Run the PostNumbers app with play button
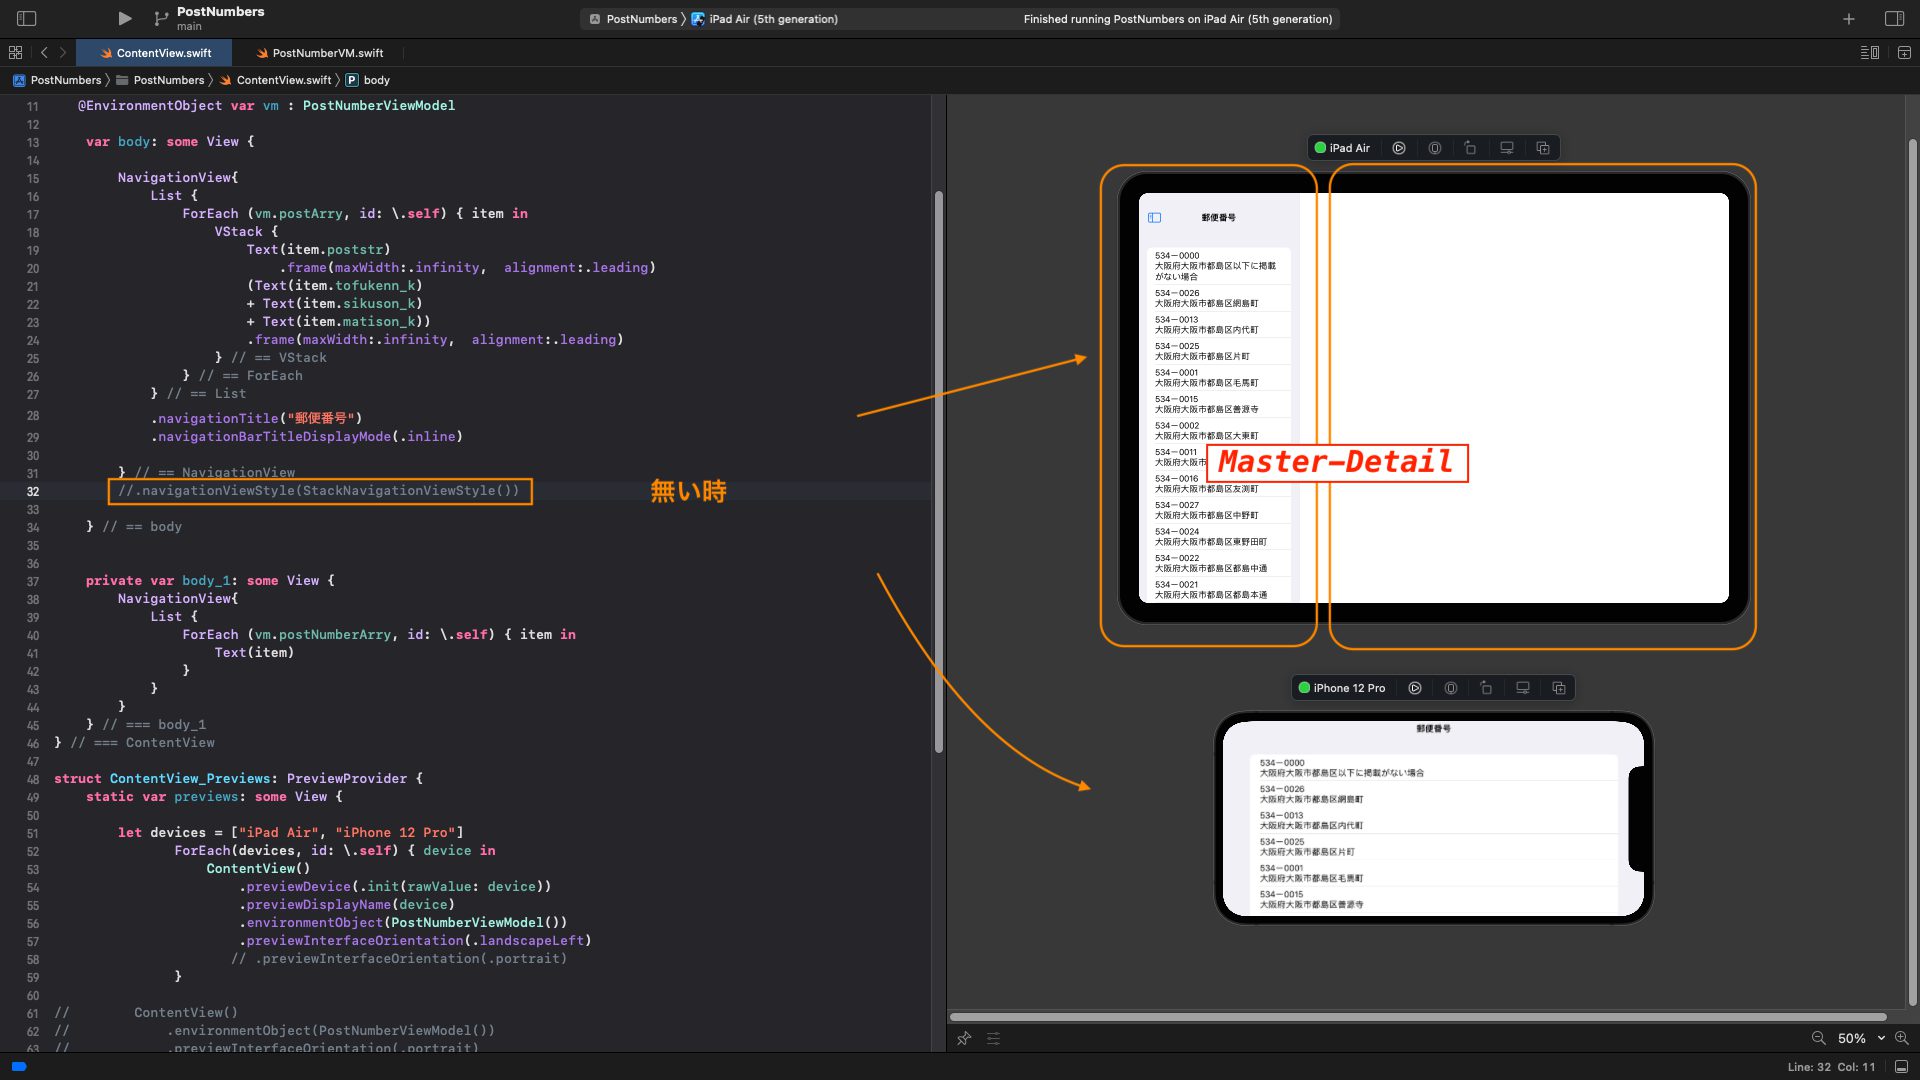The image size is (1920, 1080). pos(124,18)
